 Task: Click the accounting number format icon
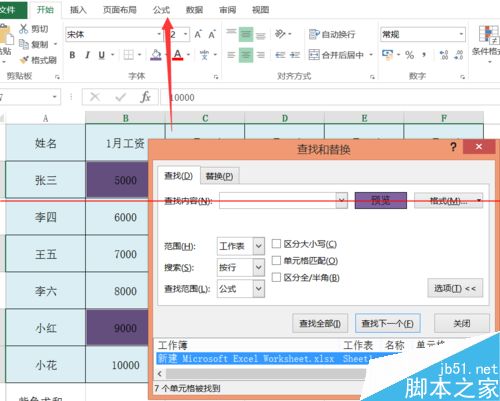pyautogui.click(x=387, y=55)
